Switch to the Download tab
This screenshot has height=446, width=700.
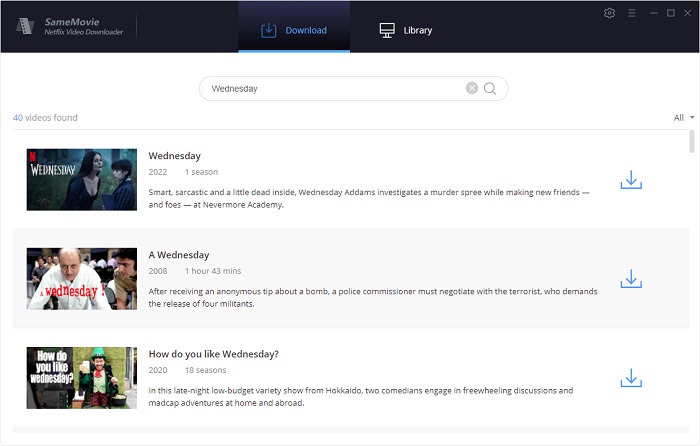click(x=294, y=30)
